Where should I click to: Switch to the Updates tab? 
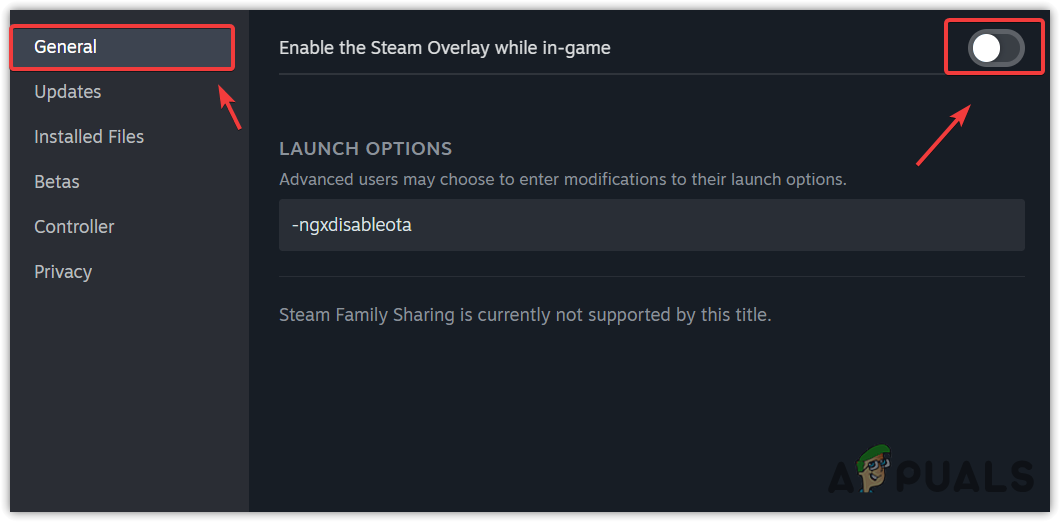[68, 92]
